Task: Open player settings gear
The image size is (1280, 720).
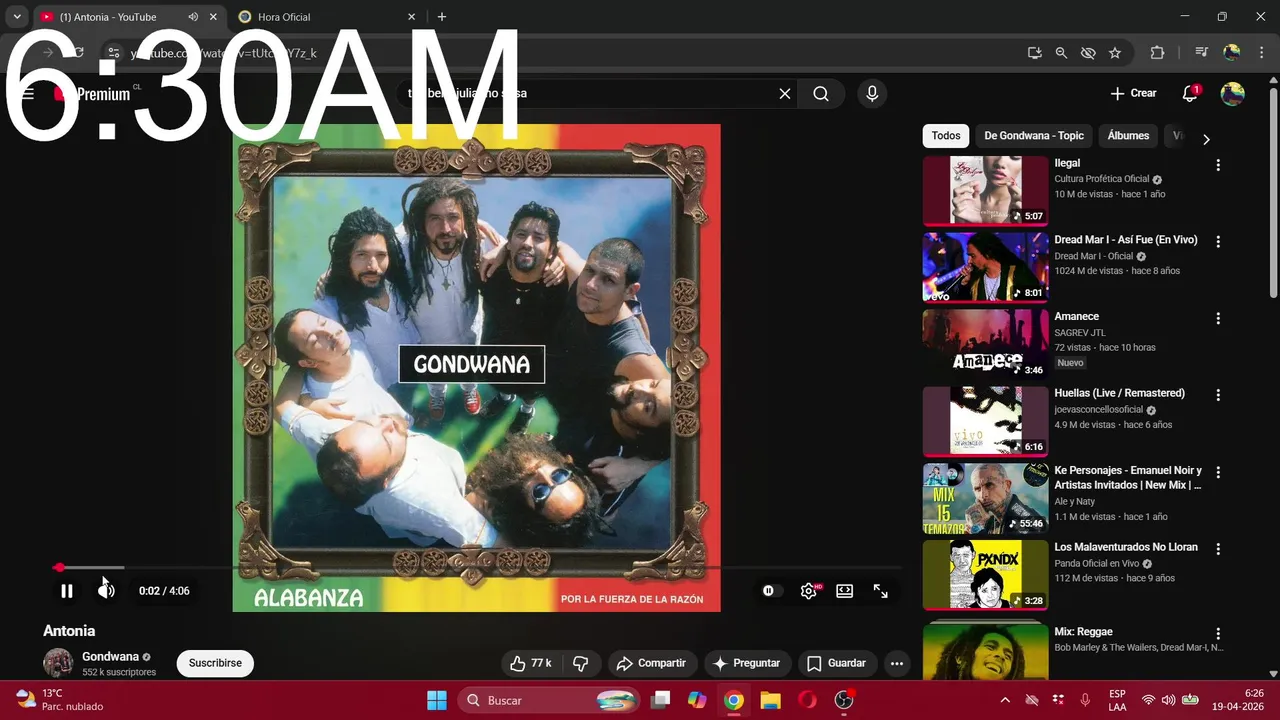Action: (x=809, y=591)
